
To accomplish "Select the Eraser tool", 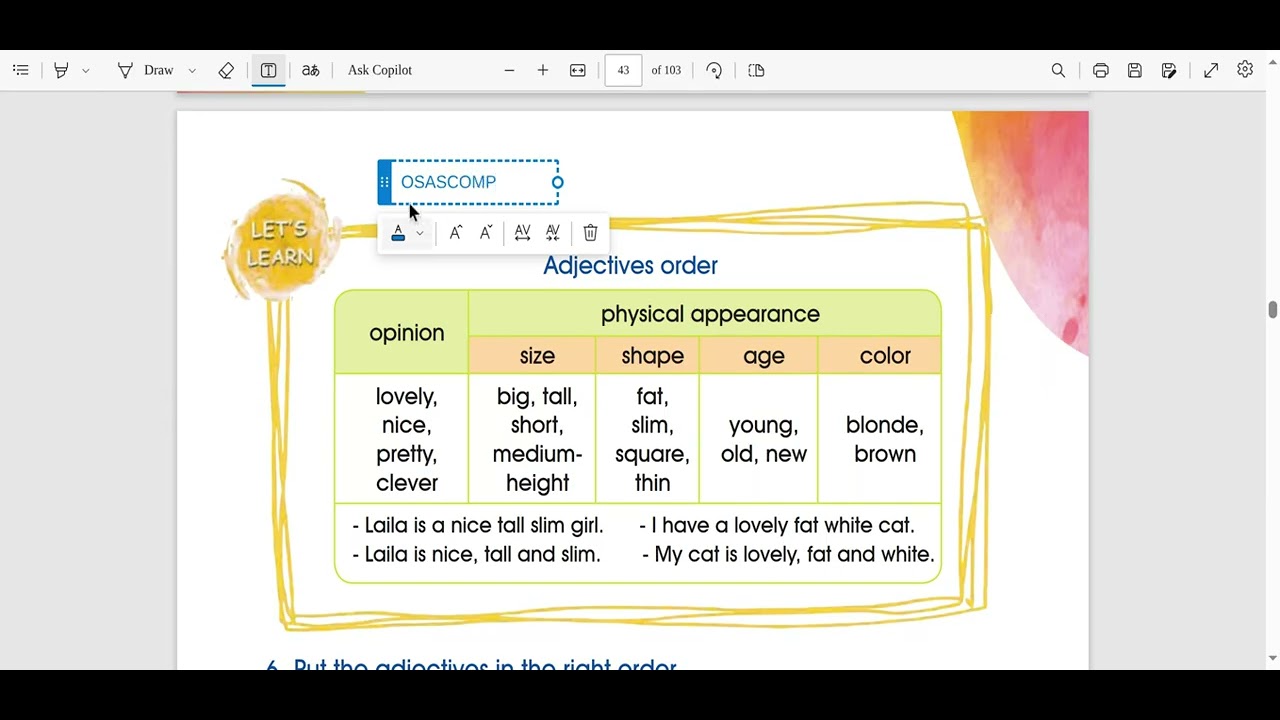I will pos(226,70).
